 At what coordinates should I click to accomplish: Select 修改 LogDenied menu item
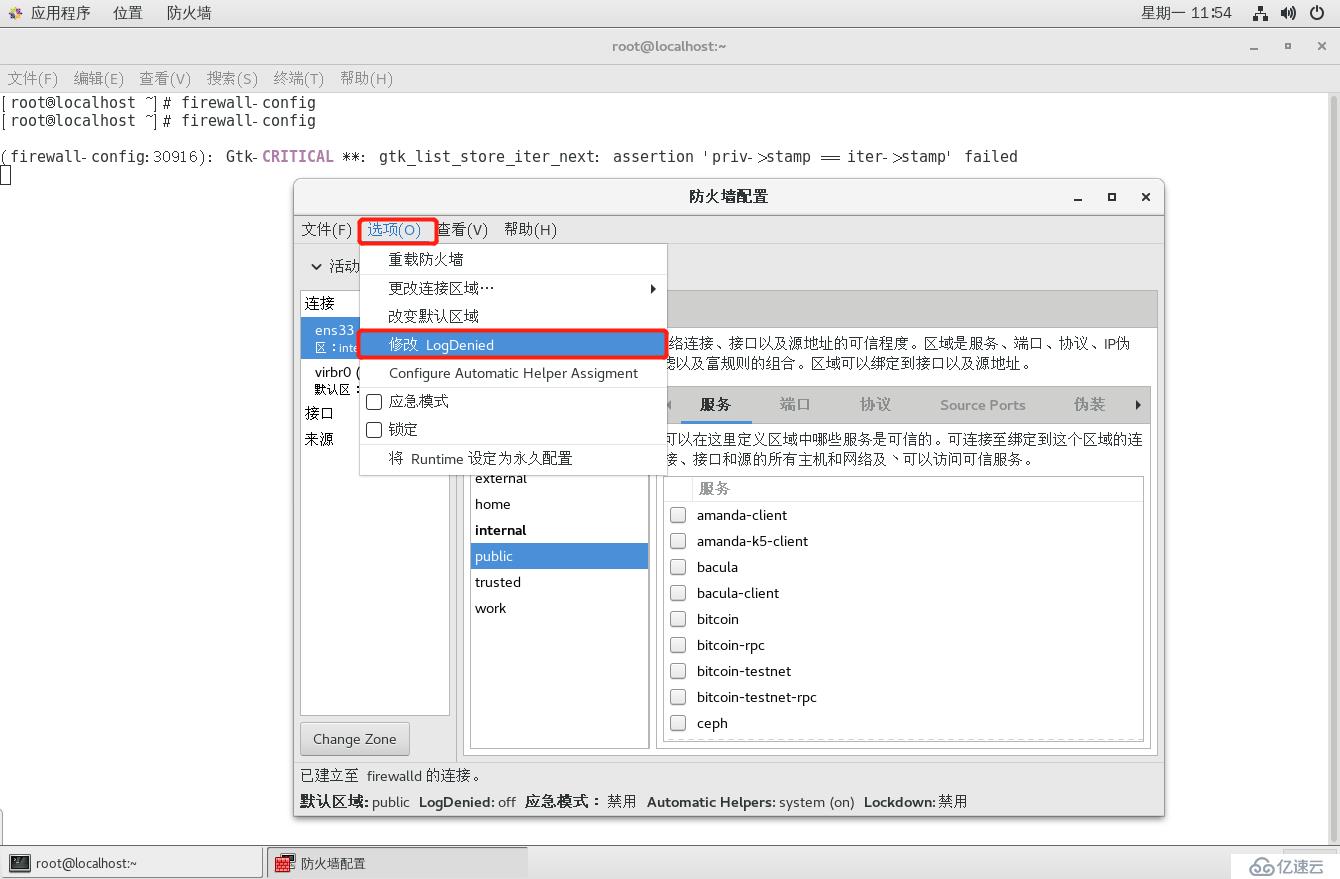513,345
